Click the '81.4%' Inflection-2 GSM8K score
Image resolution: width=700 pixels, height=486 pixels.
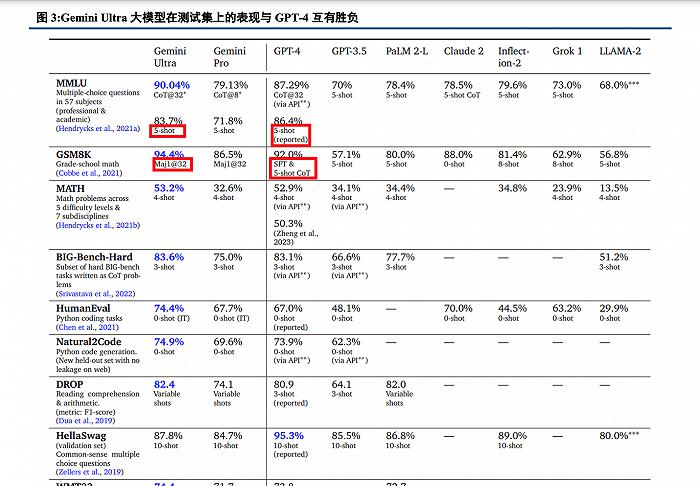coord(512,154)
